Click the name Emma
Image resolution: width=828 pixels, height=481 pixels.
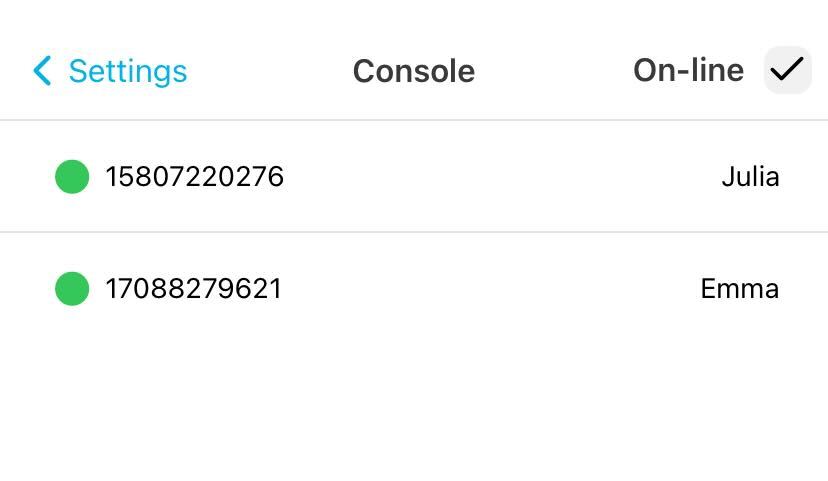(x=739, y=289)
